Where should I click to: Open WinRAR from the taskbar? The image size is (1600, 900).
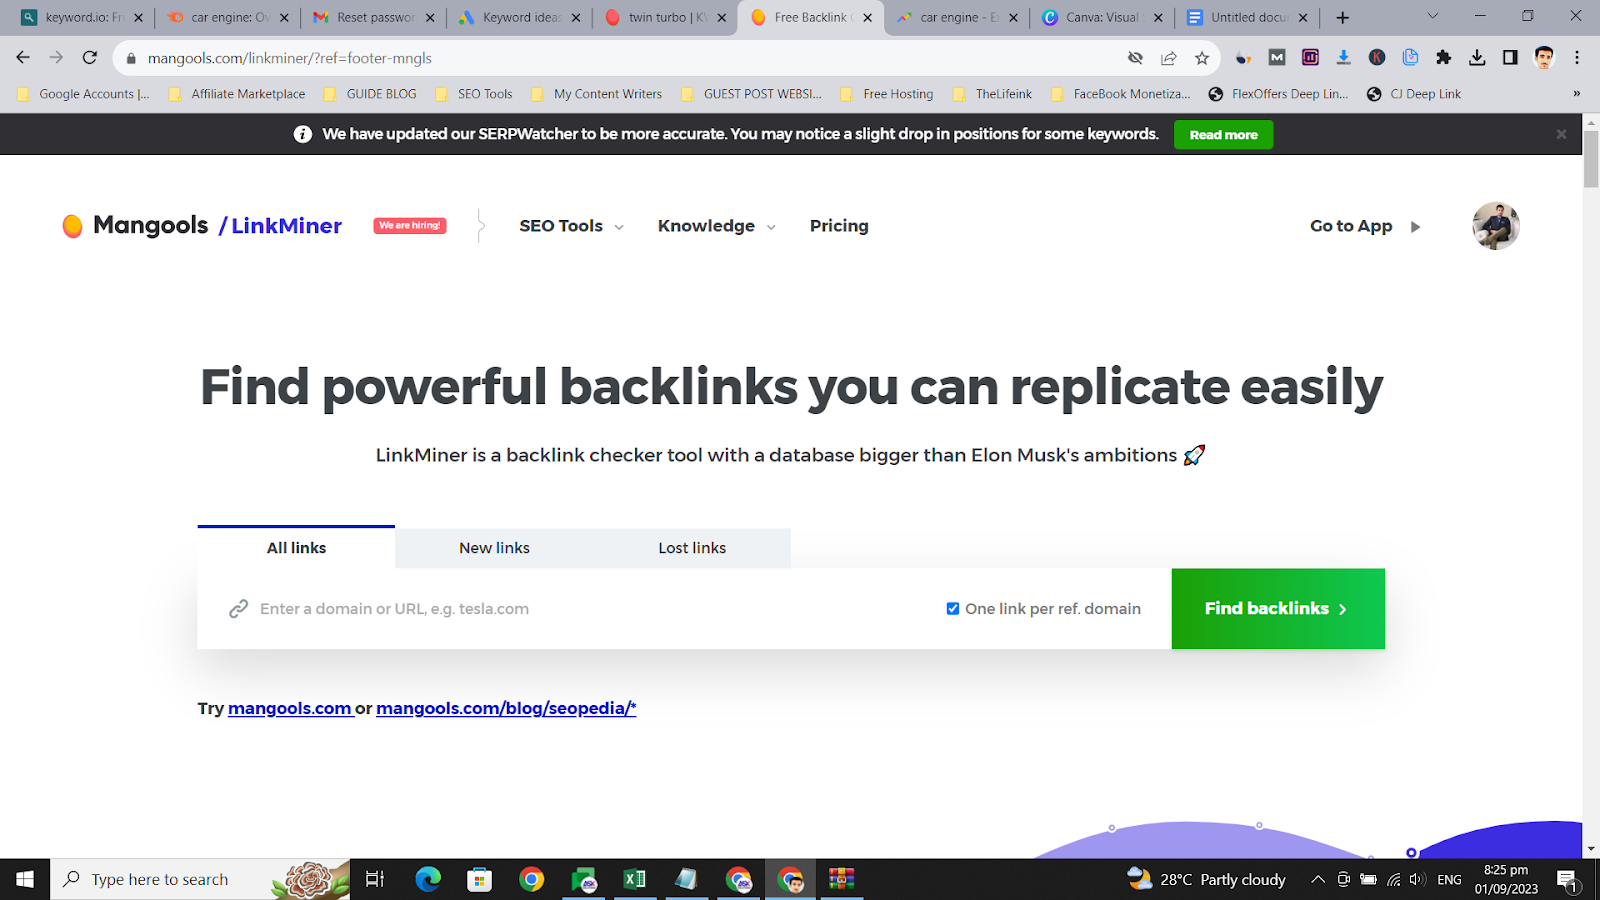(x=842, y=879)
